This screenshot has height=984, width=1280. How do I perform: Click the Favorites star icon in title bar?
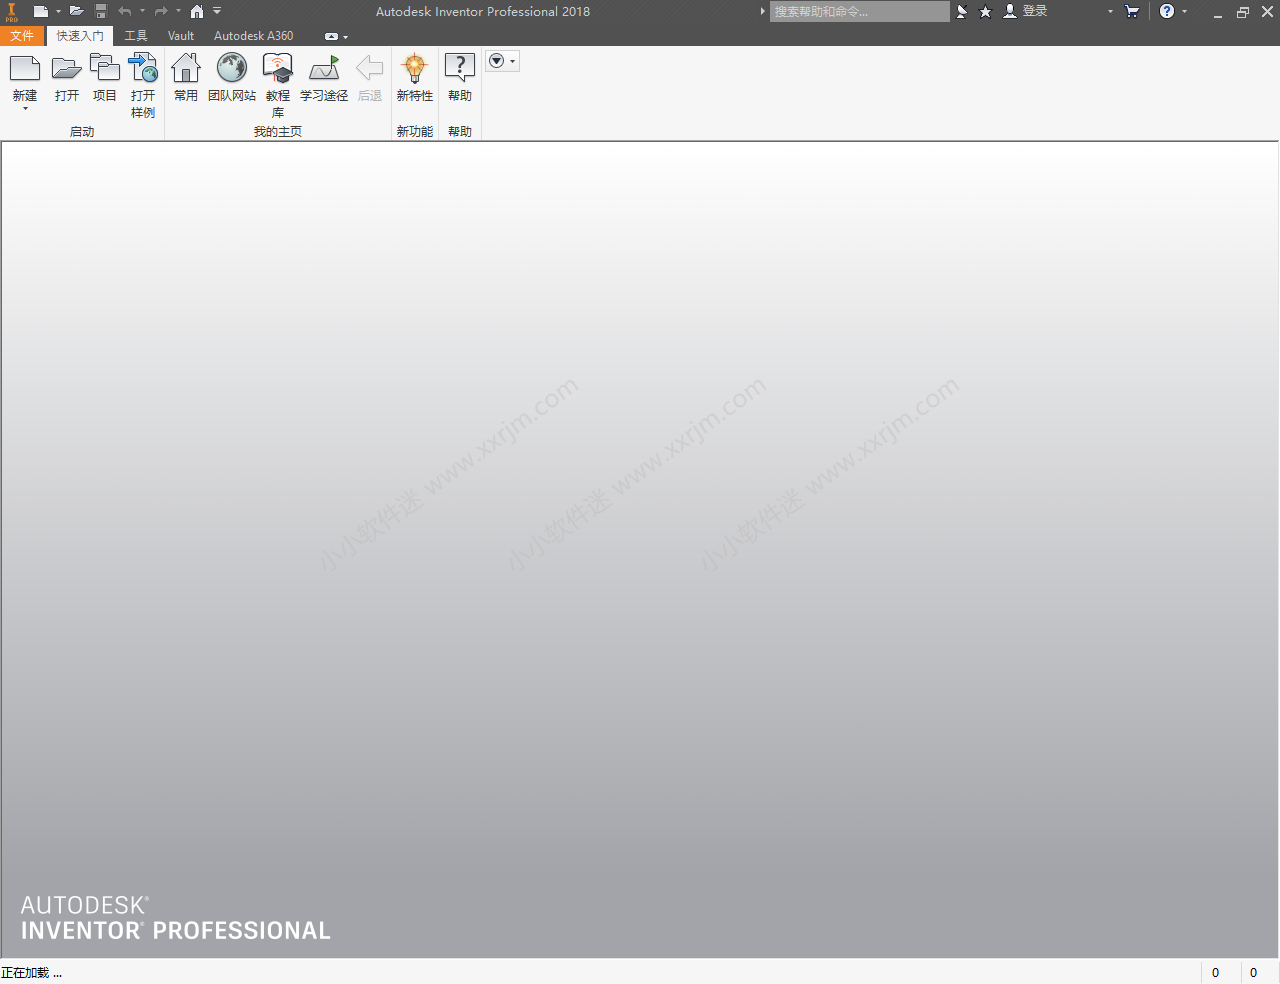(x=985, y=12)
